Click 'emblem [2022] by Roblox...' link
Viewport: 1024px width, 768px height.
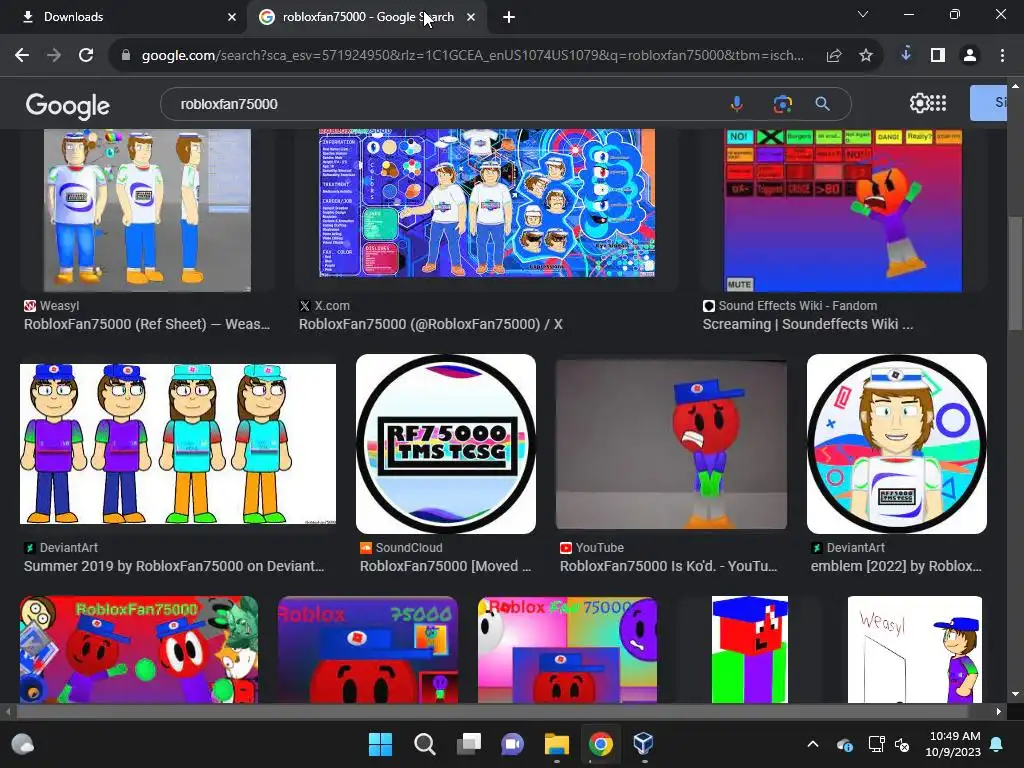(x=896, y=566)
